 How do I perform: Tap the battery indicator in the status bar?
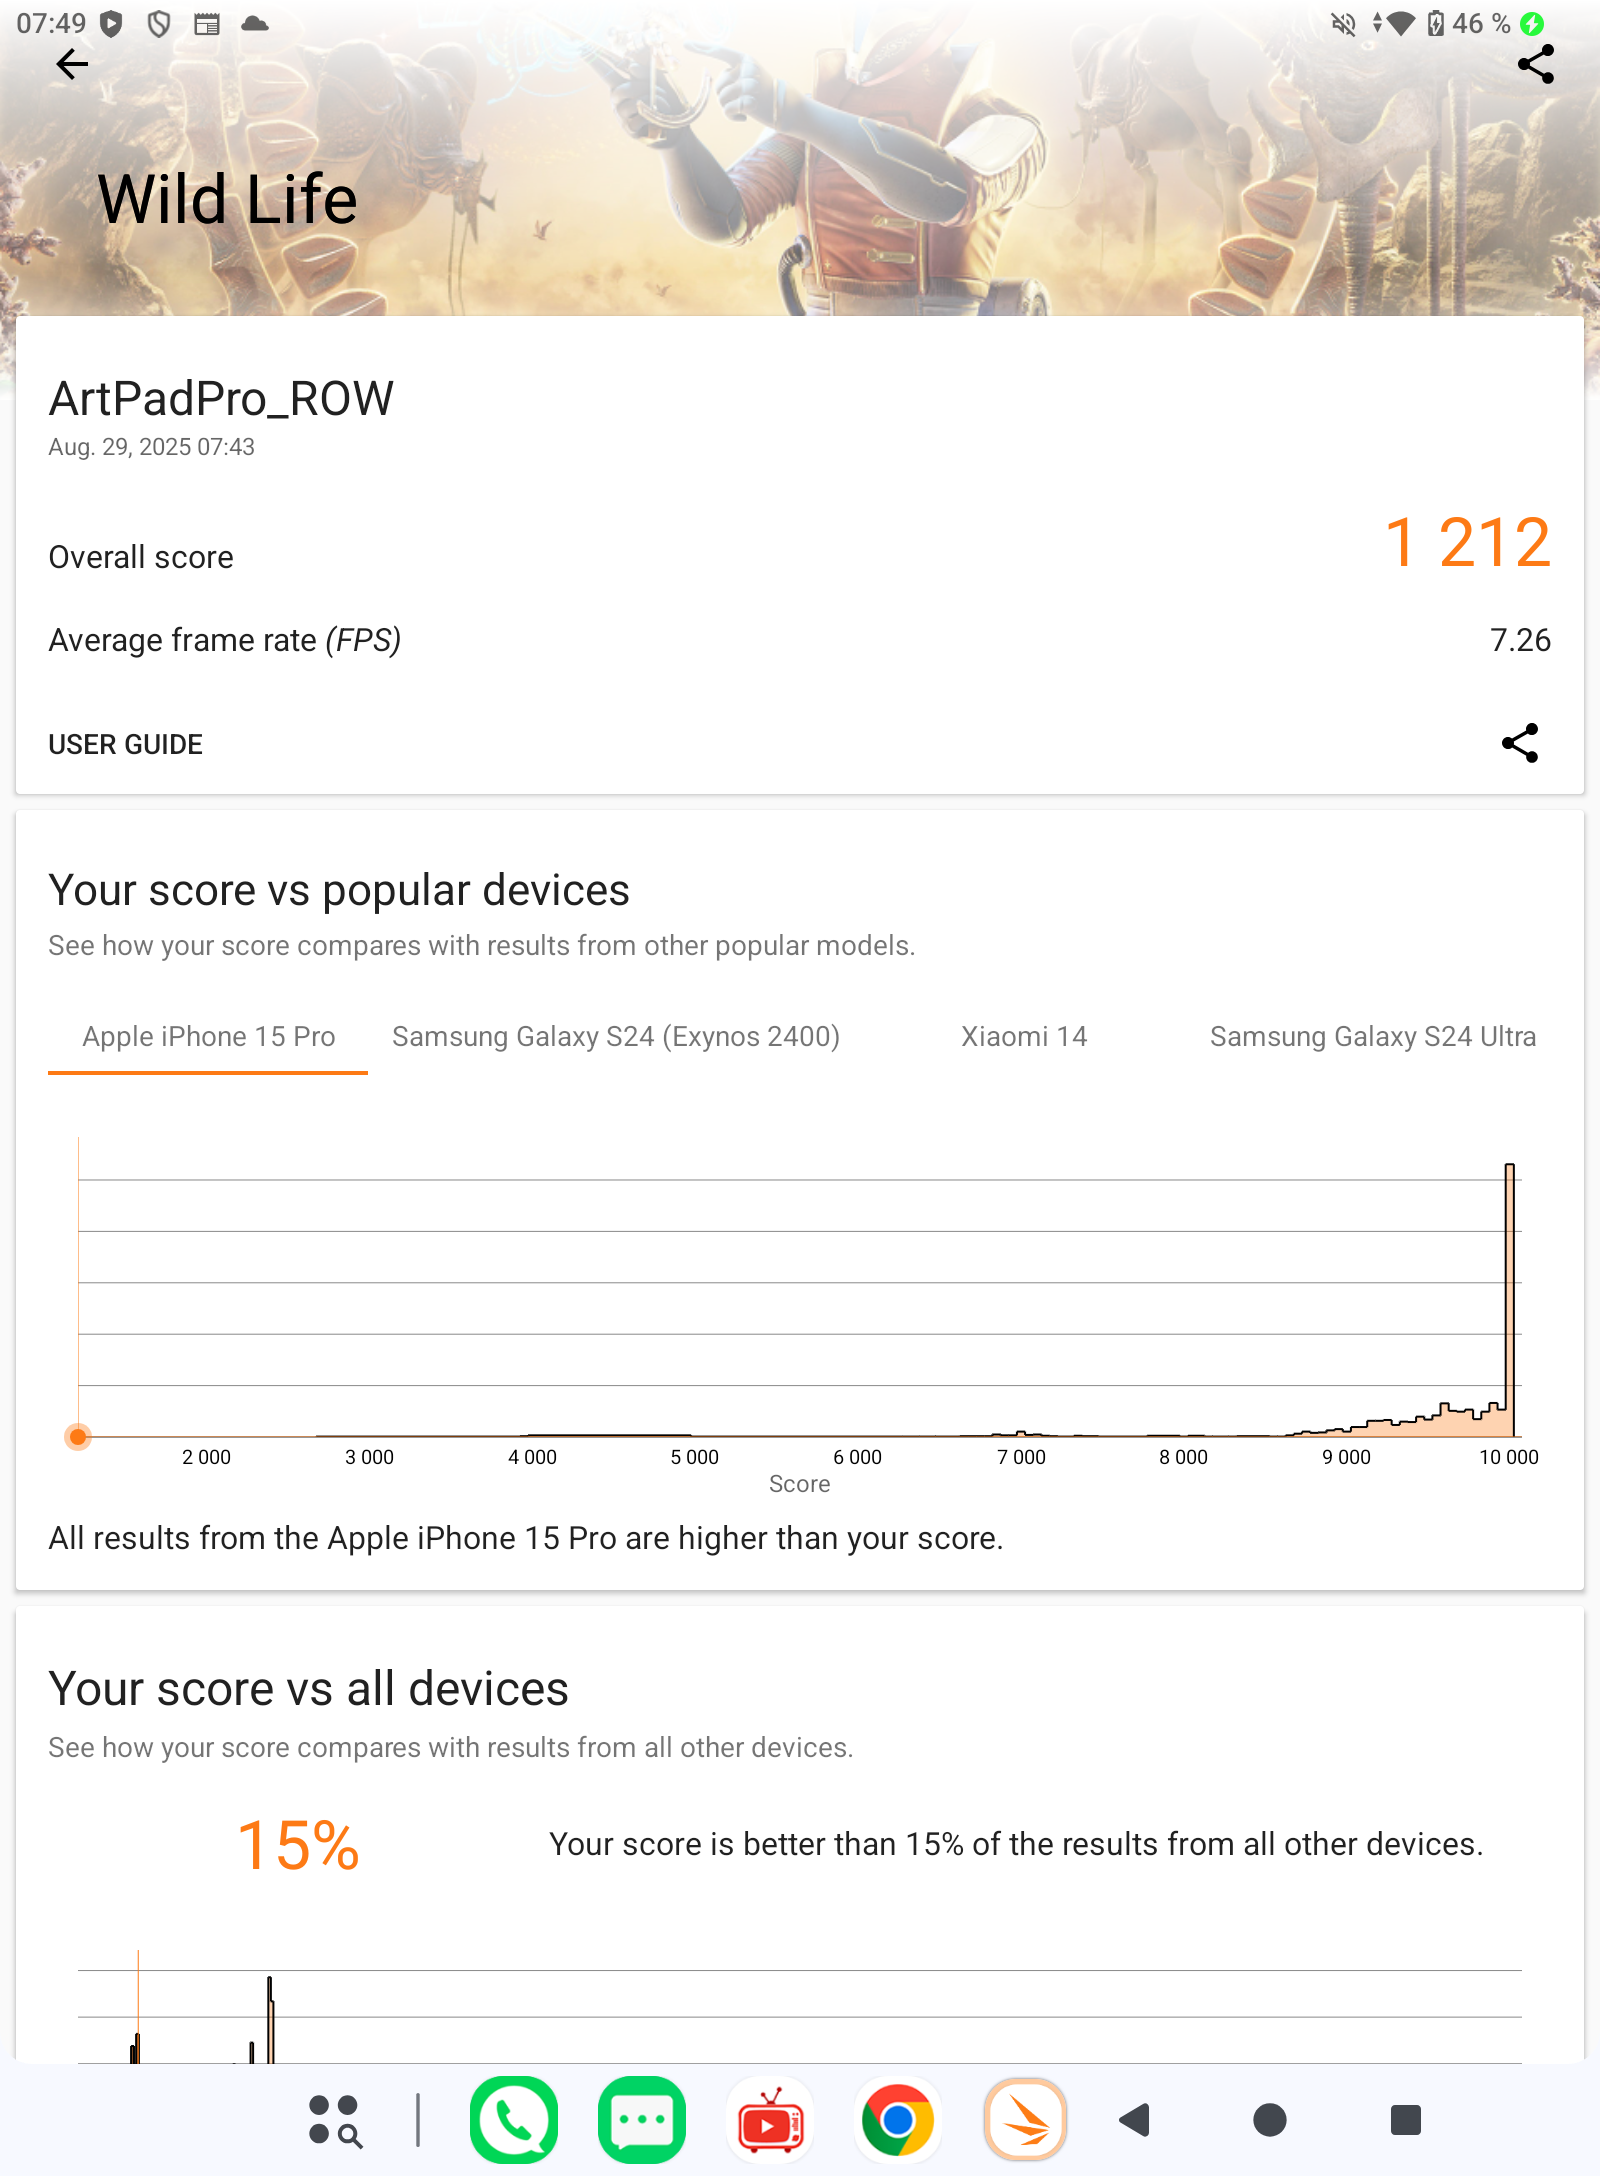click(1436, 23)
